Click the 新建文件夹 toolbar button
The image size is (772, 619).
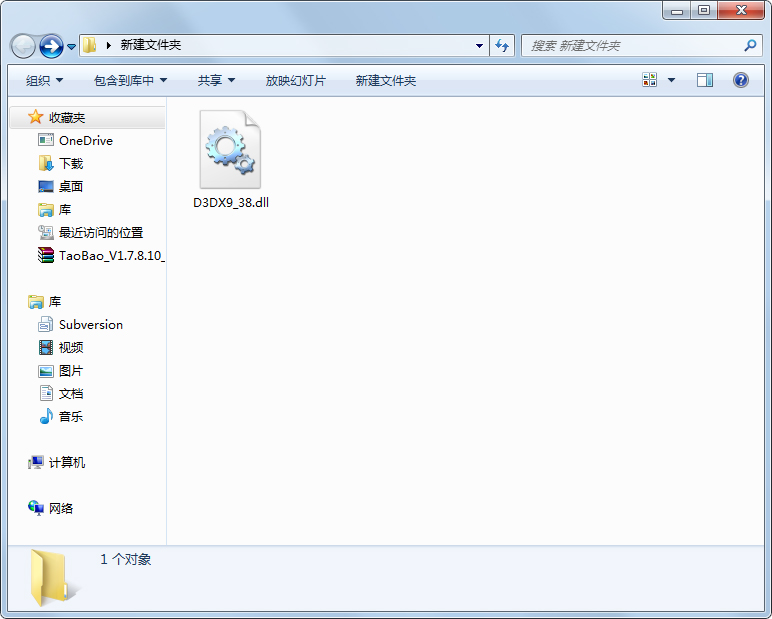pyautogui.click(x=385, y=80)
